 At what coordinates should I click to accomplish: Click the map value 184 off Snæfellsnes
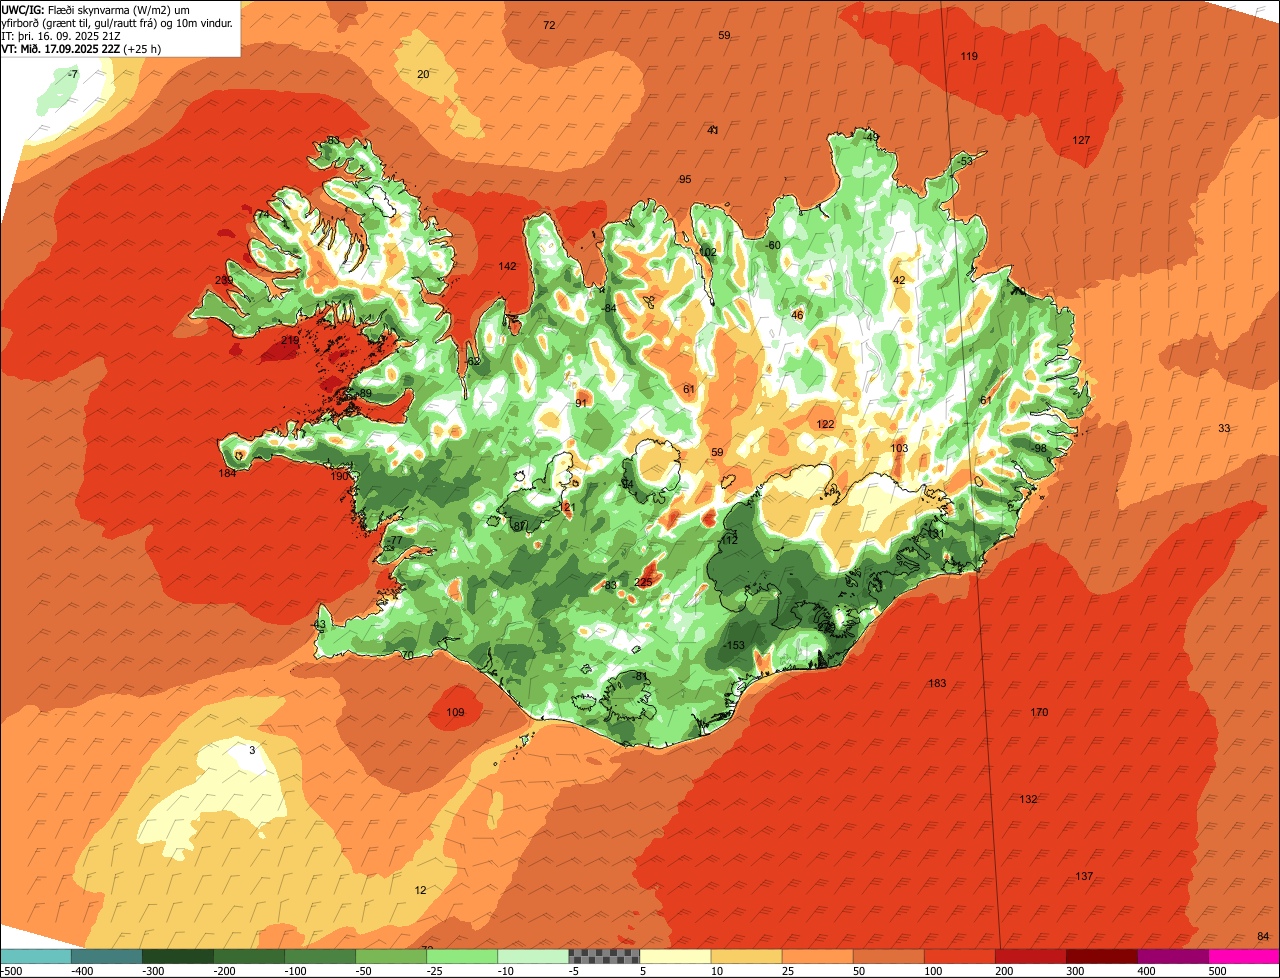(x=228, y=473)
